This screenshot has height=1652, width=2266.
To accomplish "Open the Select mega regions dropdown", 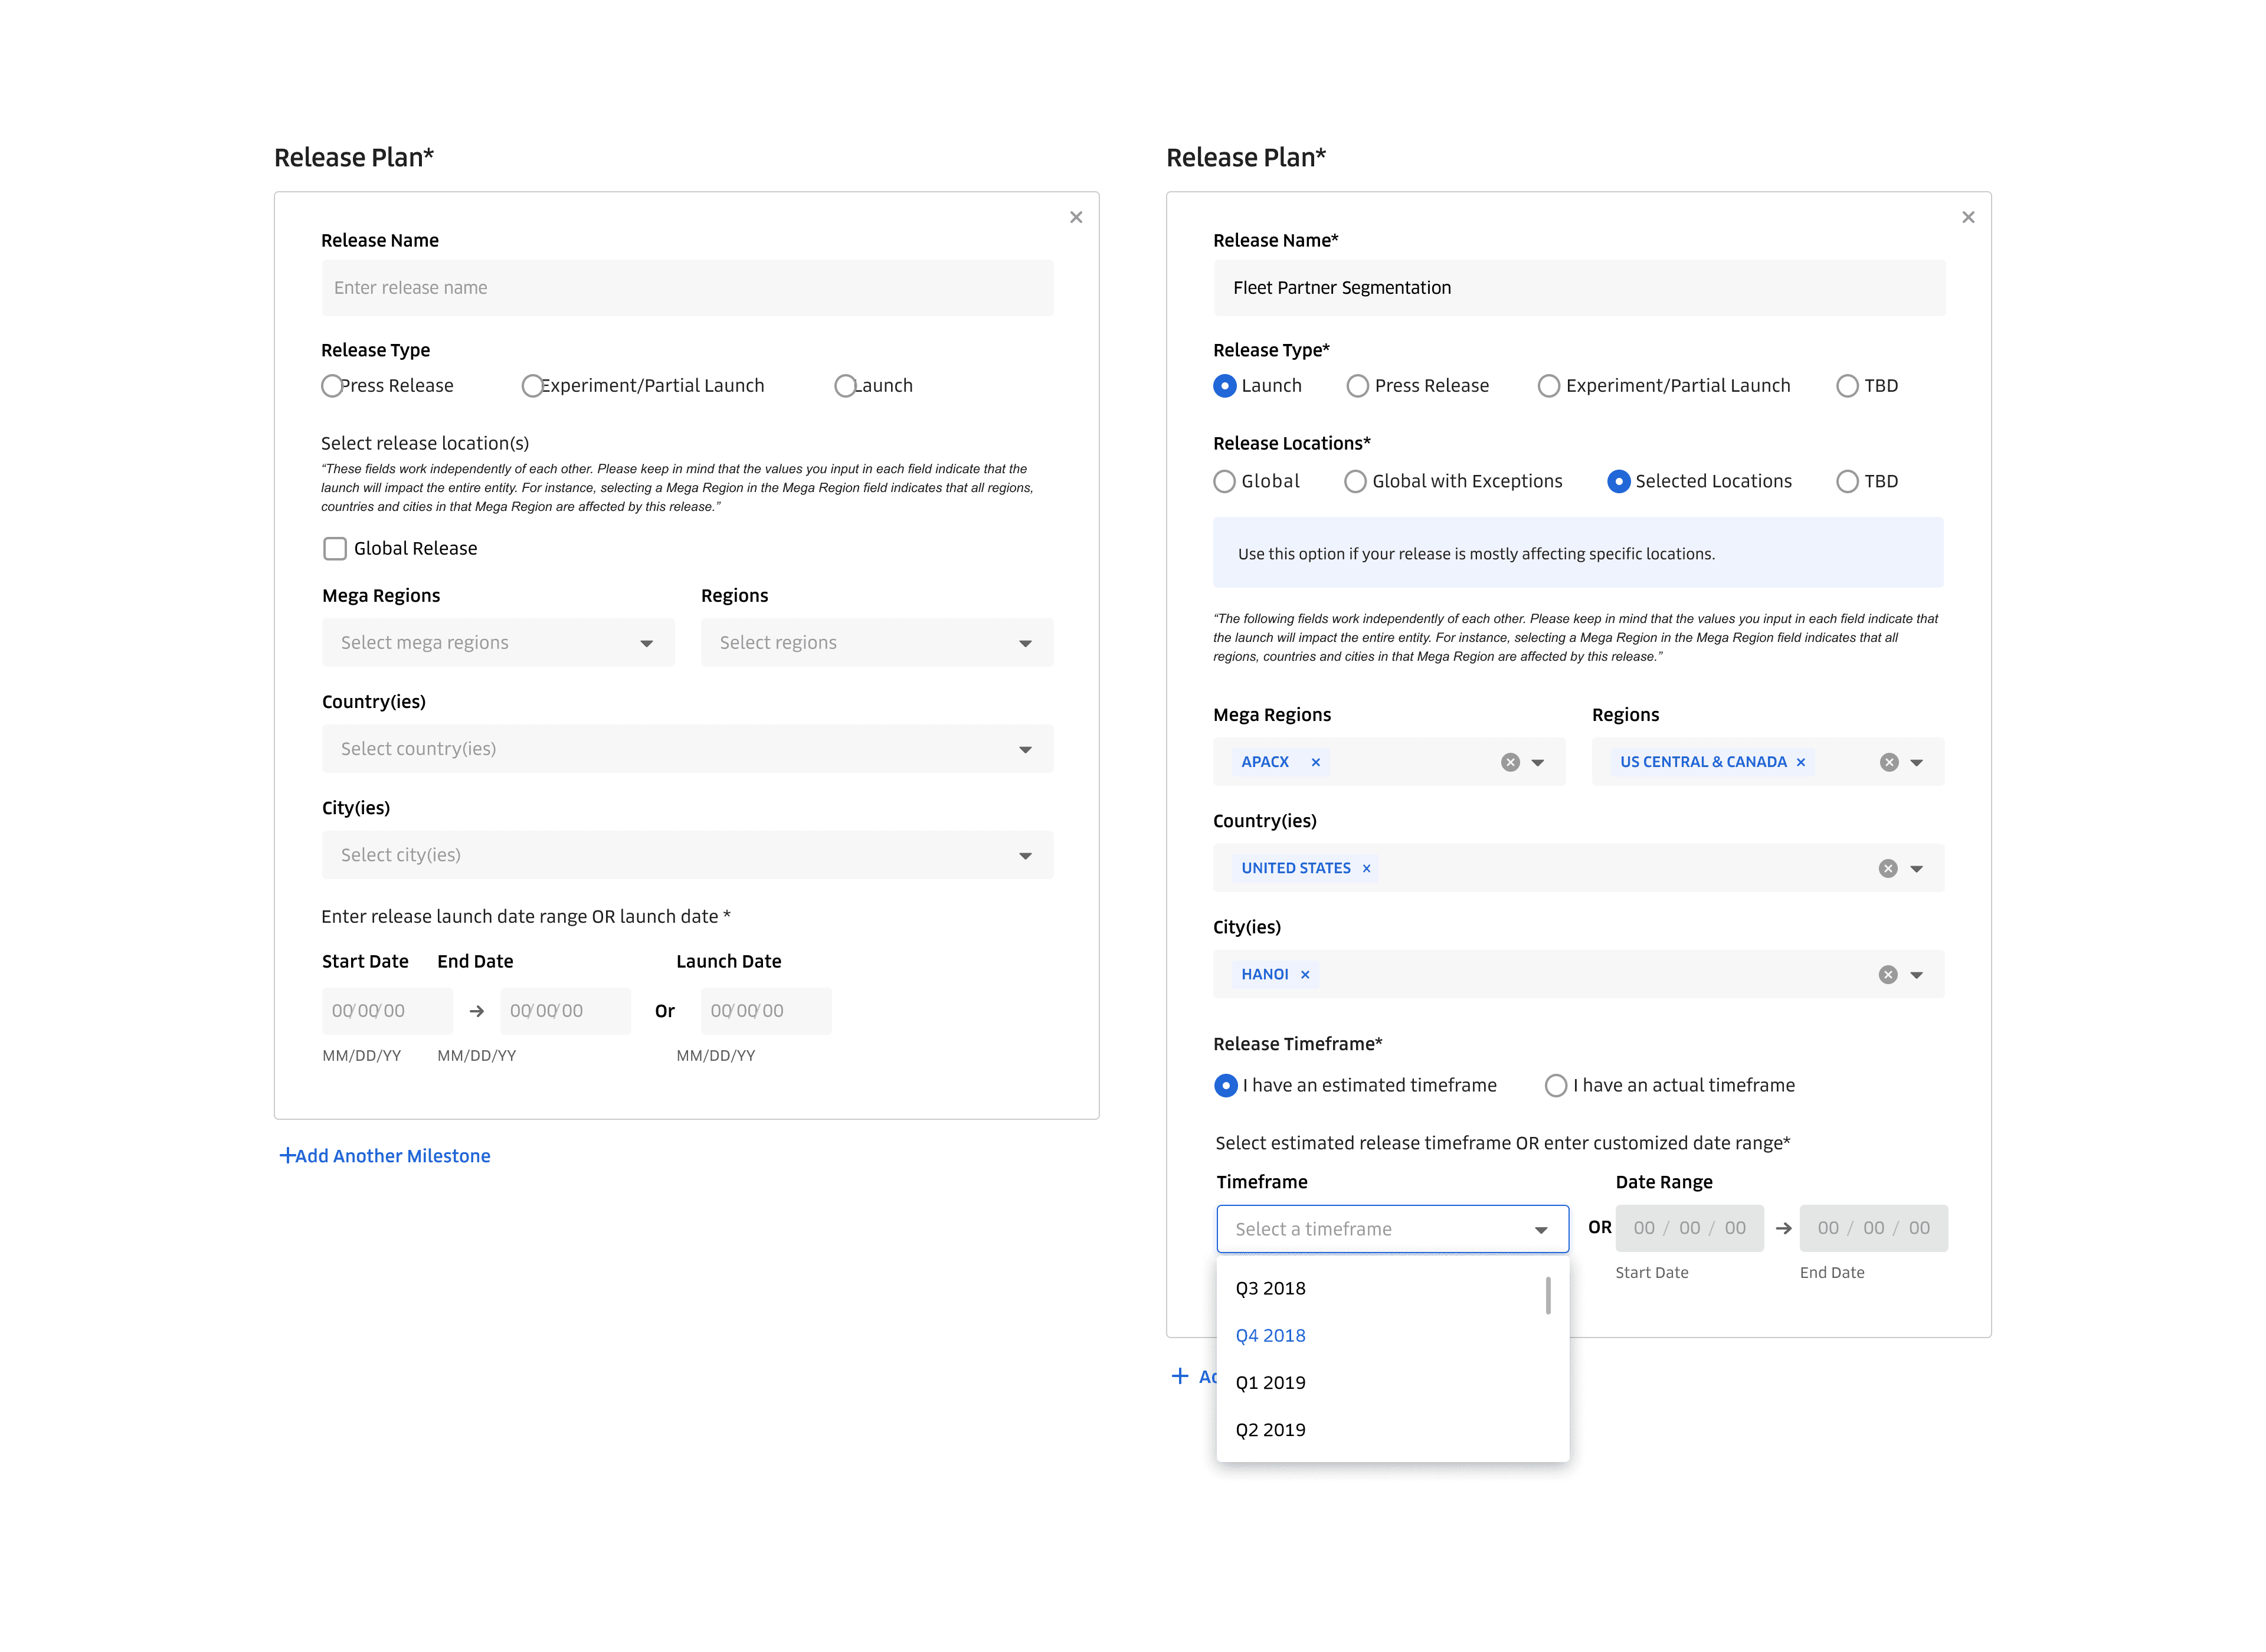I will point(498,642).
